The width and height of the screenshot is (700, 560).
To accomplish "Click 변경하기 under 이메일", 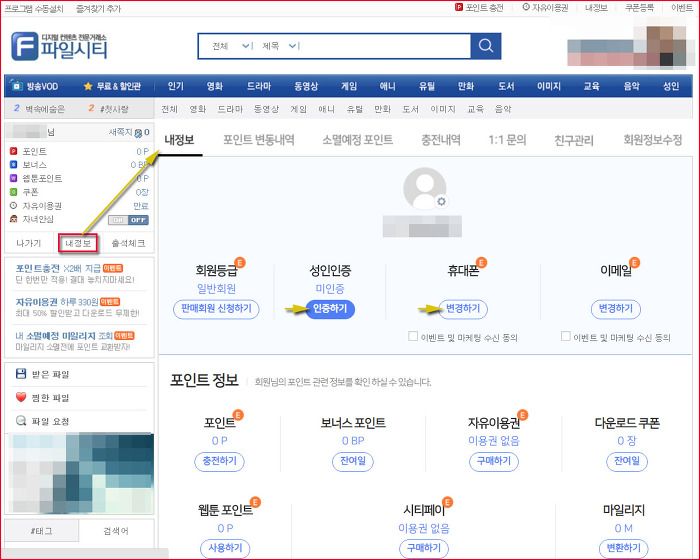I will click(616, 309).
